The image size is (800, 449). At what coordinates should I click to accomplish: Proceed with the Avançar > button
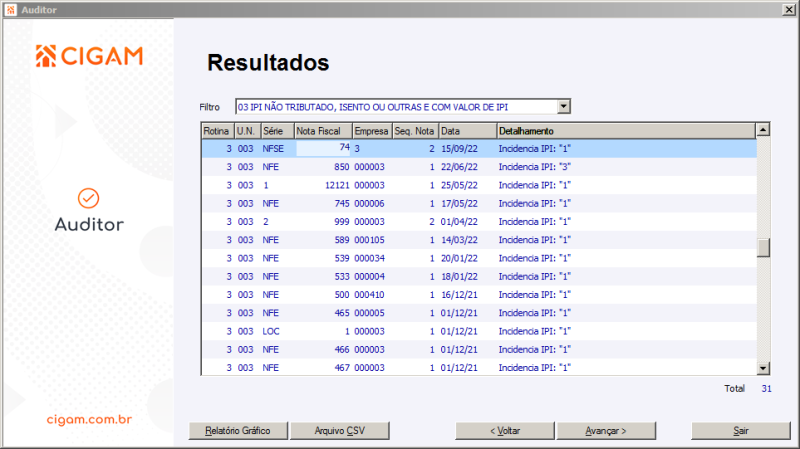606,431
